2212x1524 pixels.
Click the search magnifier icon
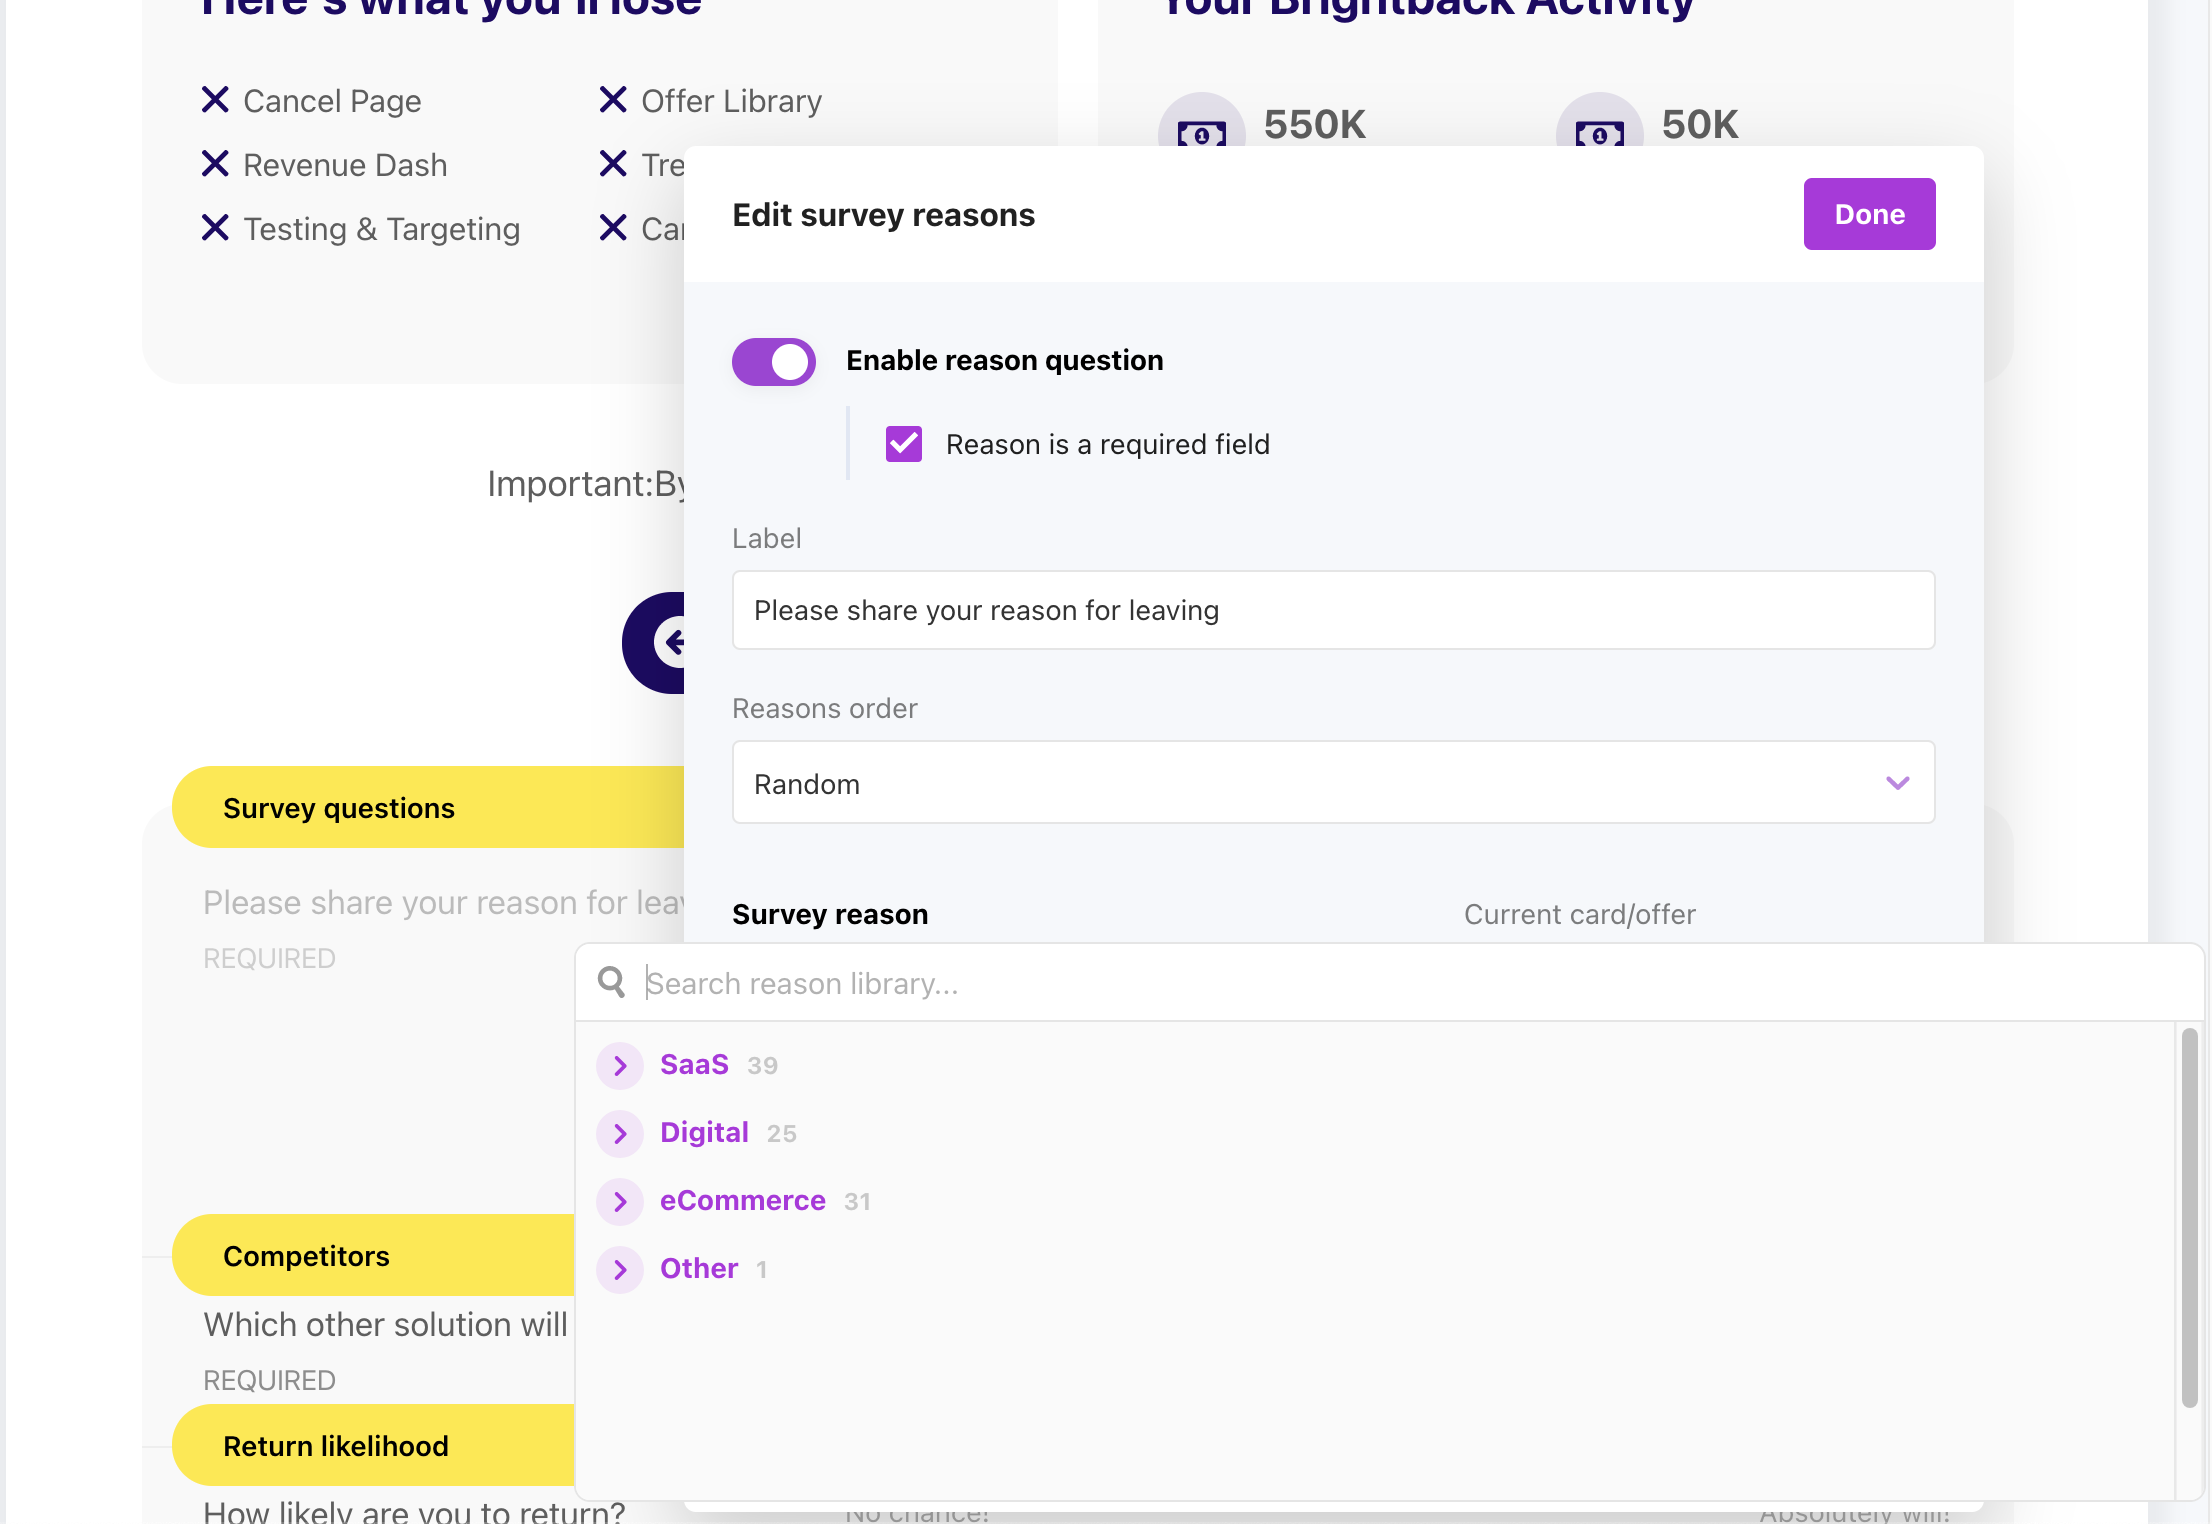pyautogui.click(x=611, y=982)
